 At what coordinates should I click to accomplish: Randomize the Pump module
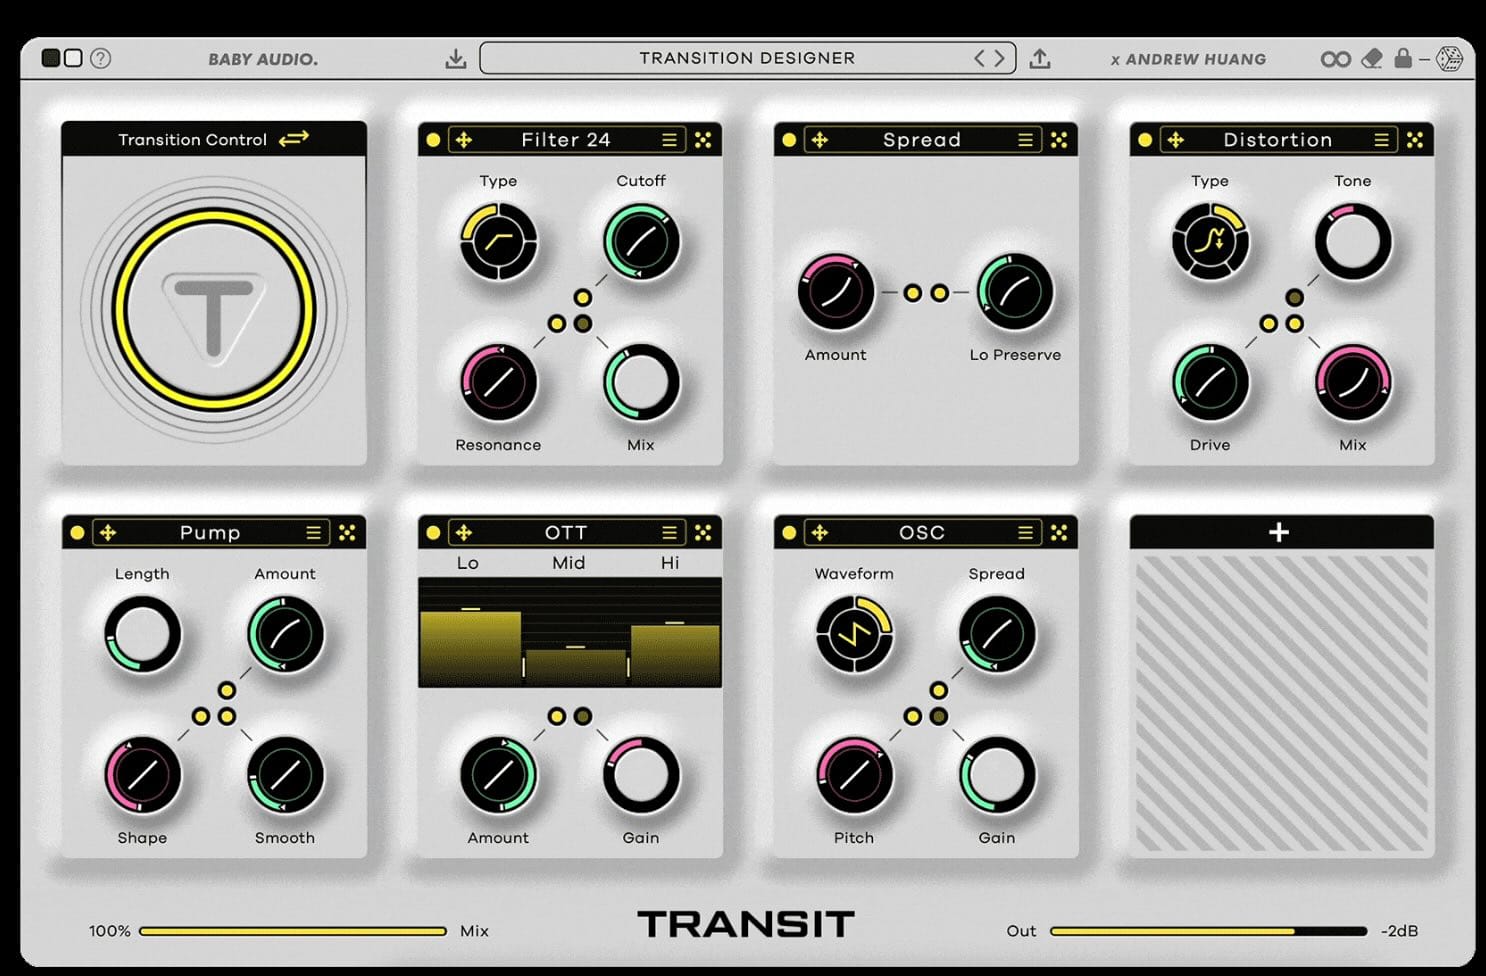pyautogui.click(x=347, y=533)
